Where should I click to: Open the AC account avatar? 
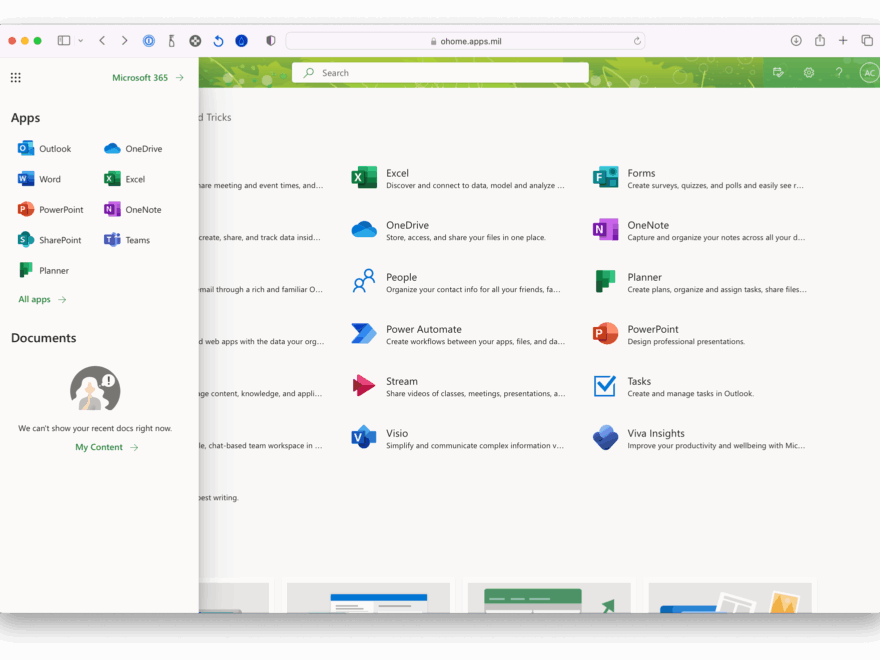pos(869,72)
